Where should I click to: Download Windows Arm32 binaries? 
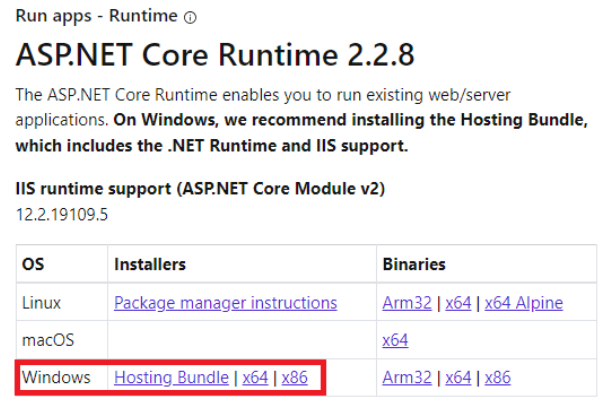click(407, 377)
